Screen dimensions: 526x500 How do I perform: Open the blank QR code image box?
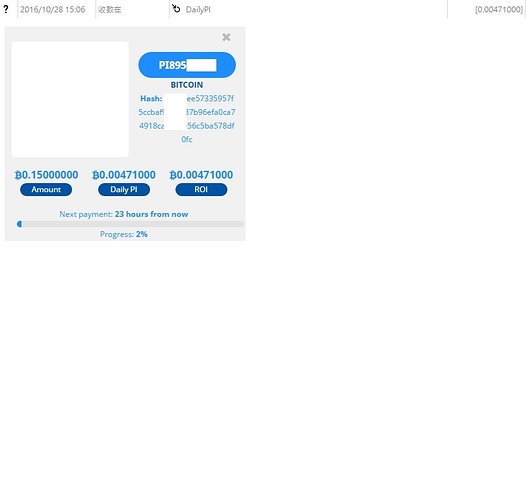click(70, 99)
